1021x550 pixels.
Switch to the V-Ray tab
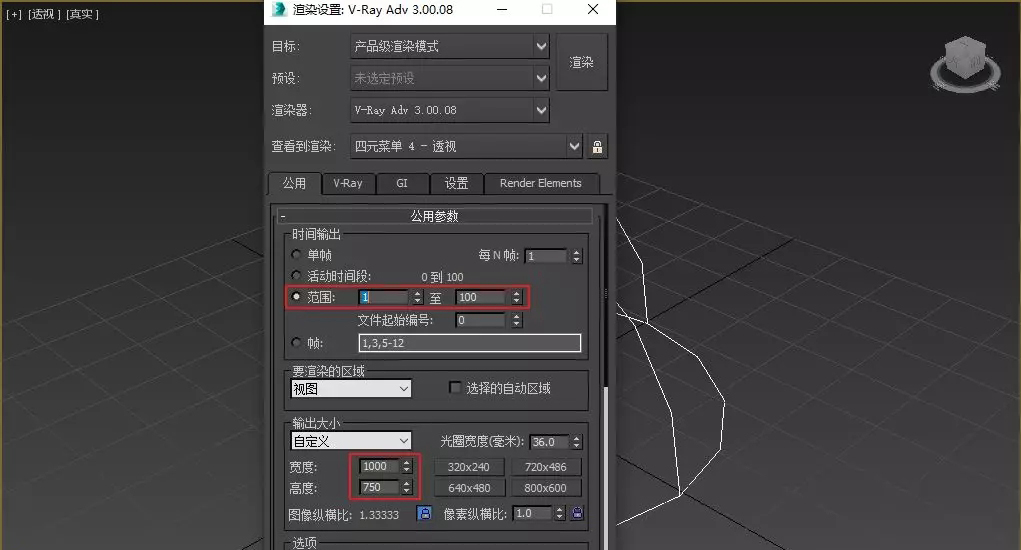point(348,184)
